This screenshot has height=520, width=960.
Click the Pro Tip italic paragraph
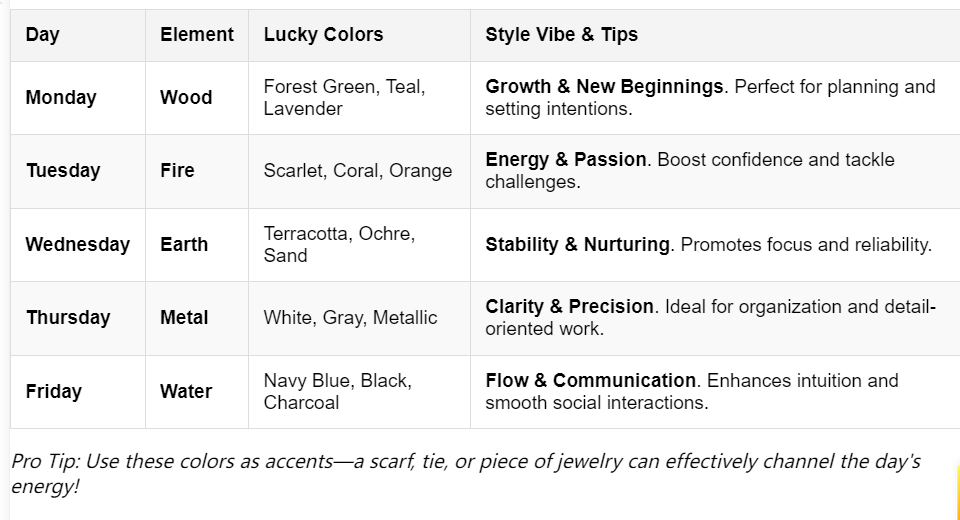pos(466,474)
